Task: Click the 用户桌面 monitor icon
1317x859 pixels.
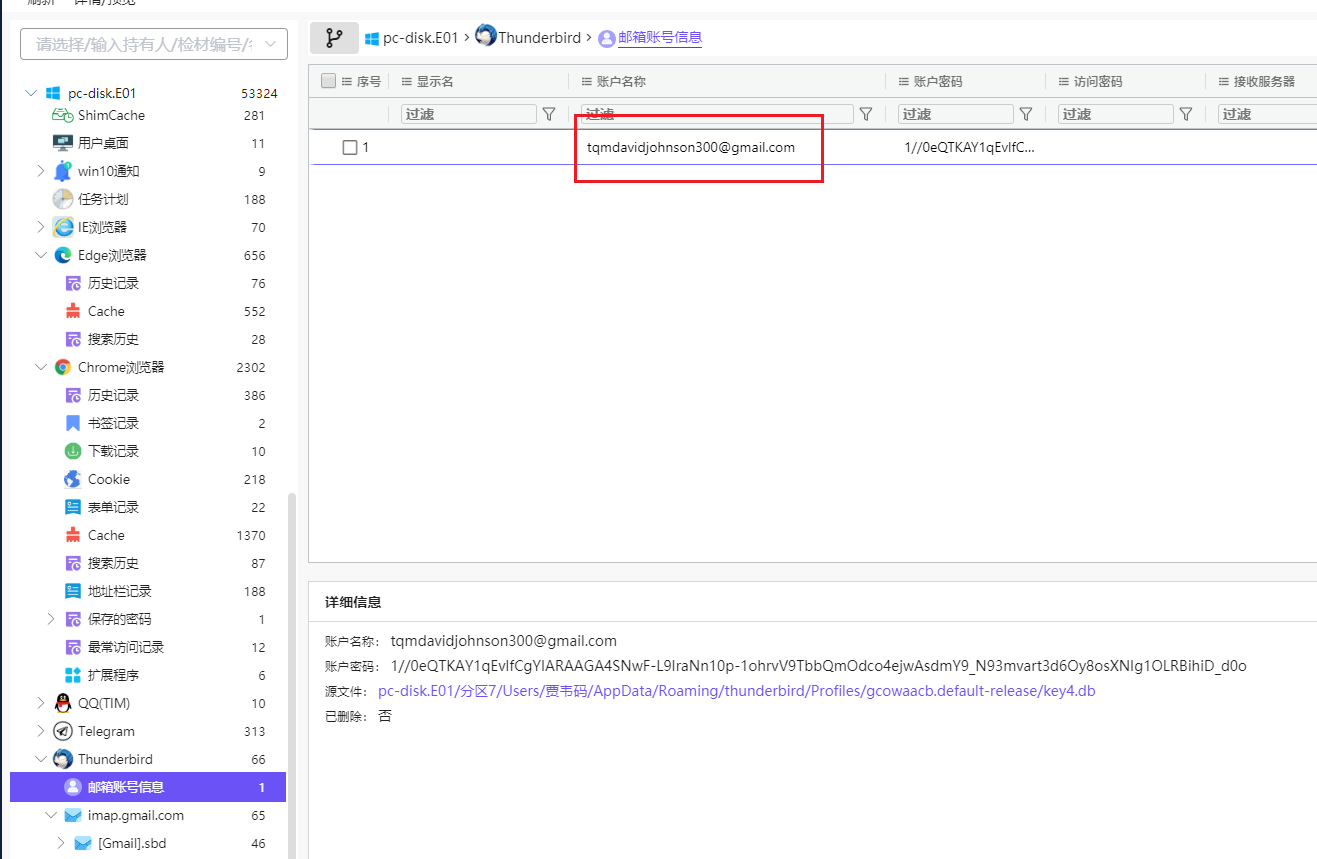Action: tap(62, 143)
